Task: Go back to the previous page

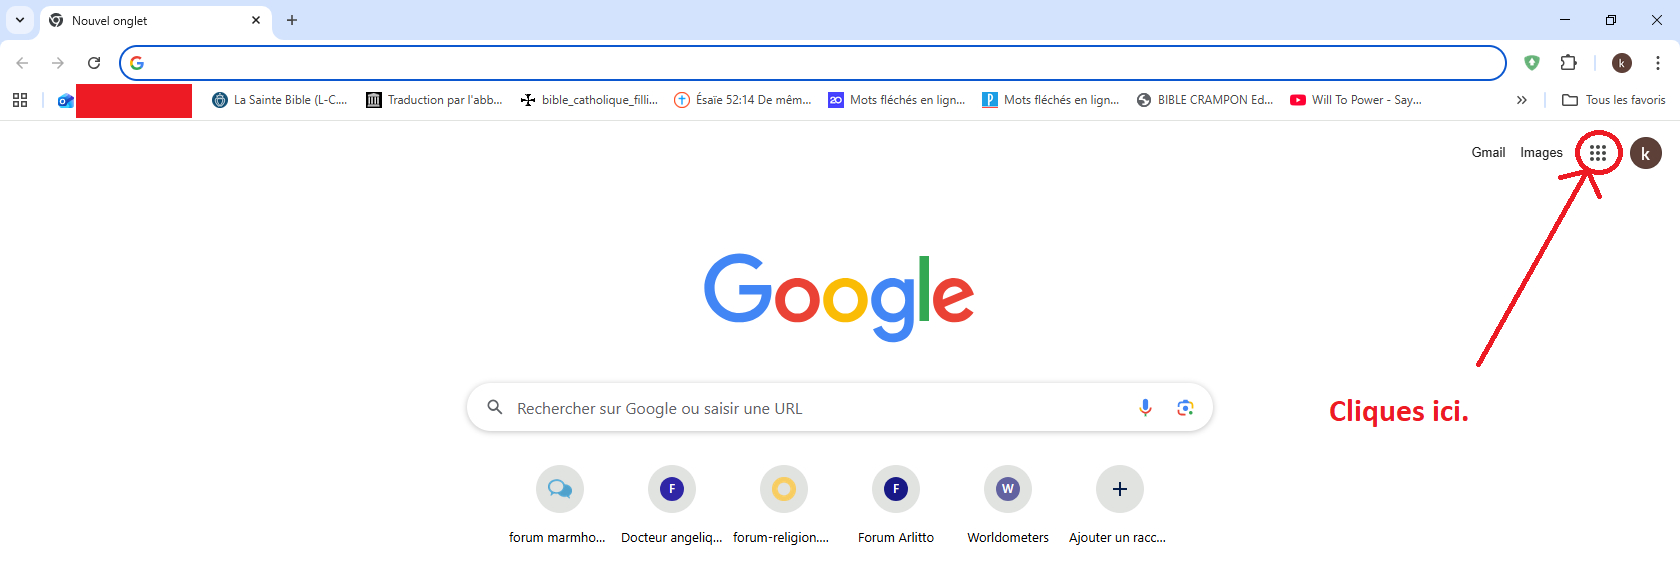Action: point(22,63)
